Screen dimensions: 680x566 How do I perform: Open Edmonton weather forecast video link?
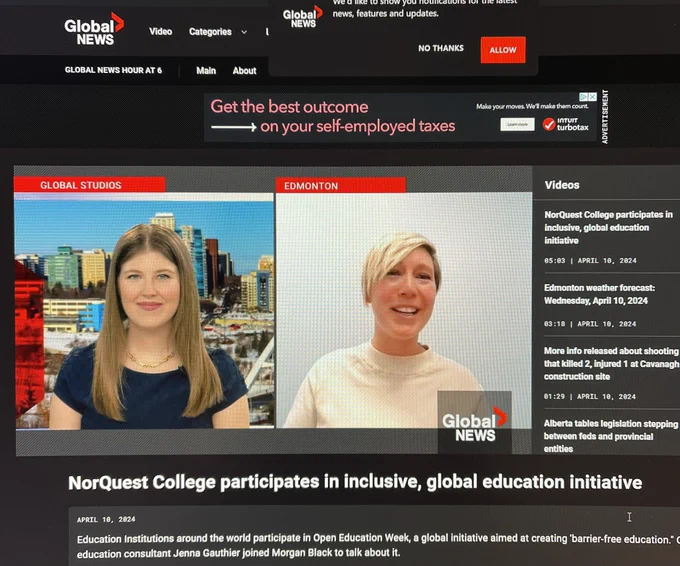599,294
